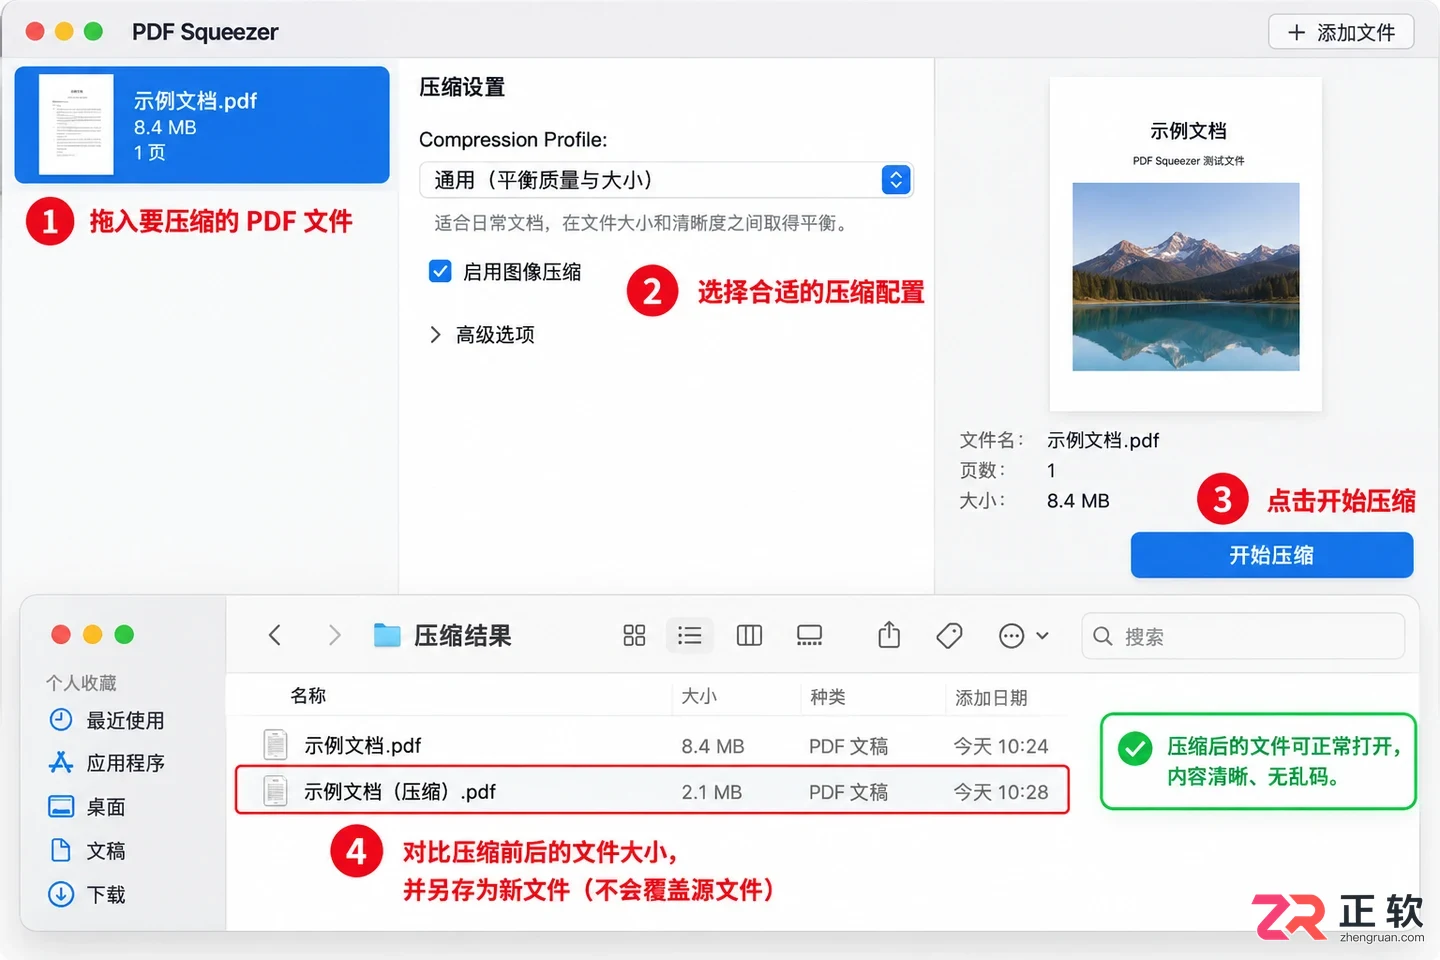Select 示例文档.pdf in the file list
Screen dimensions: 1440x960
202,125
